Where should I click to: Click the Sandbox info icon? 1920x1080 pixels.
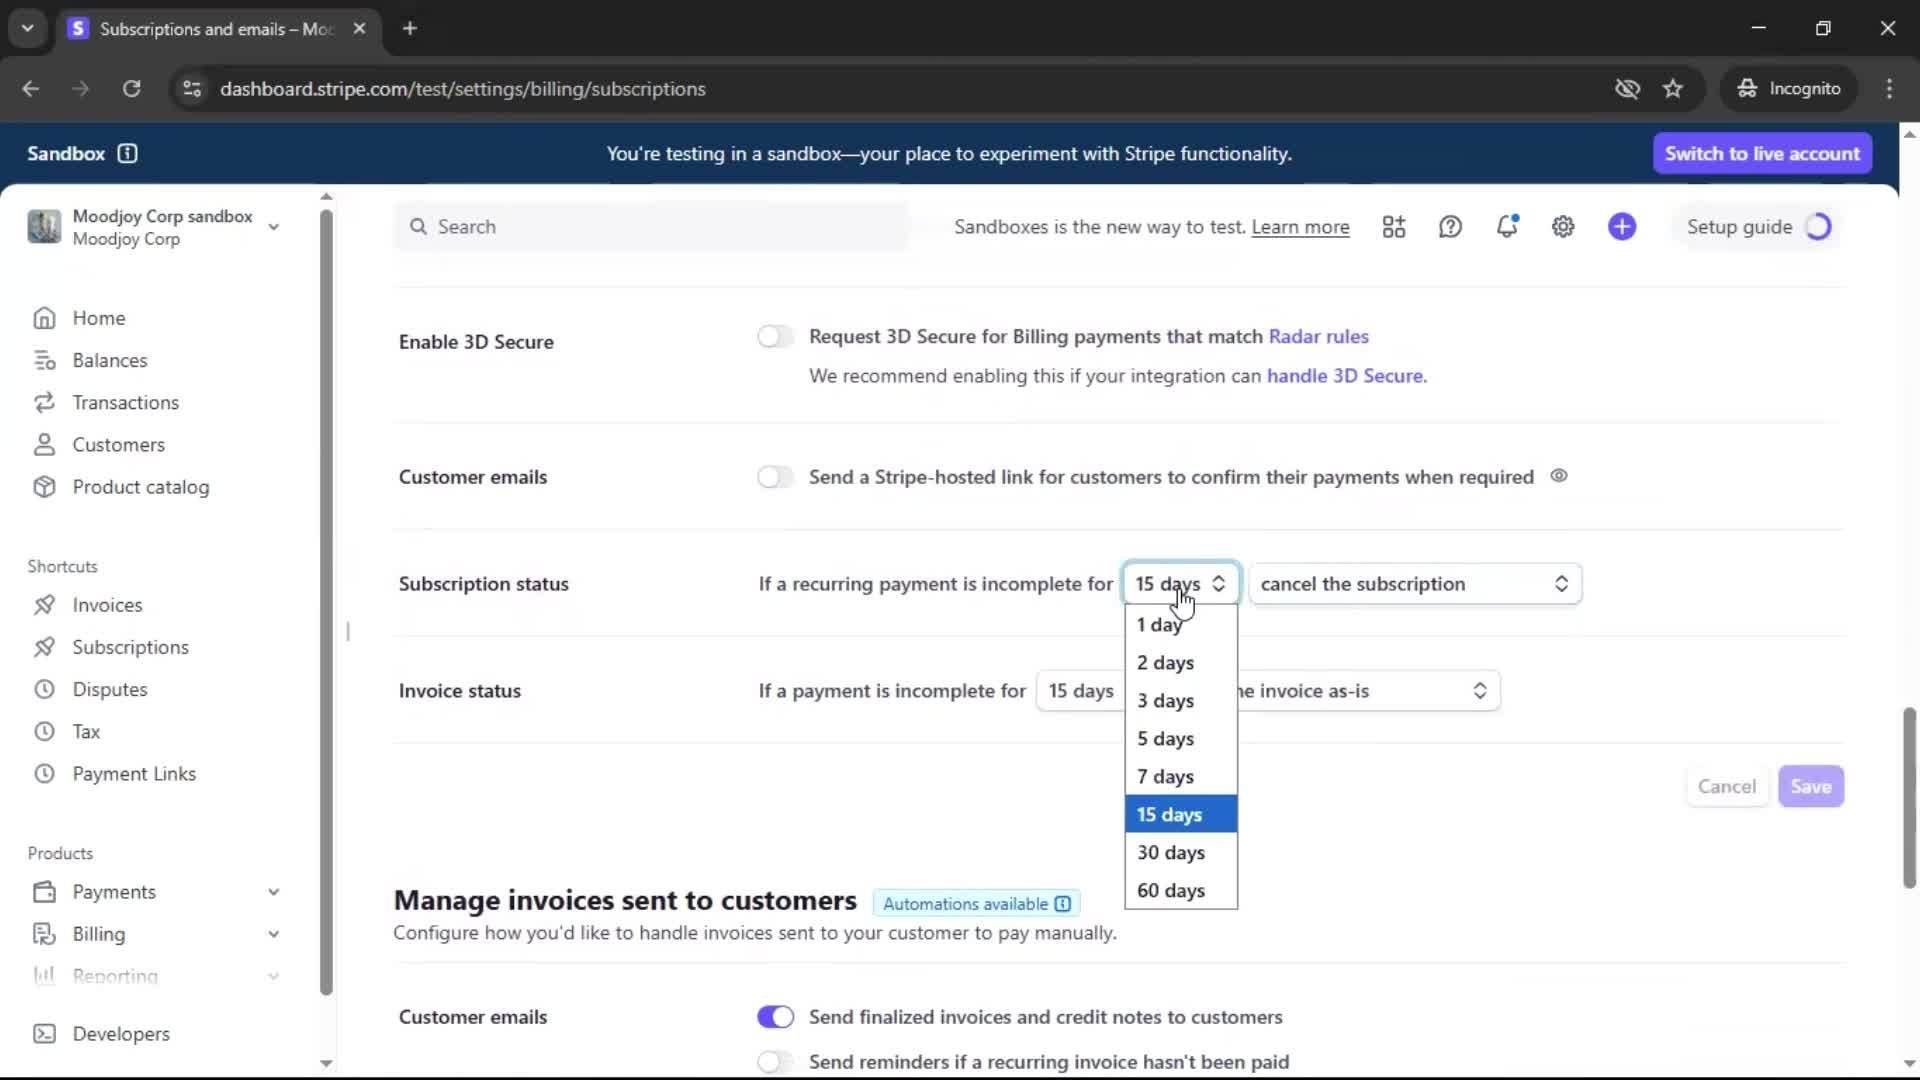click(127, 153)
